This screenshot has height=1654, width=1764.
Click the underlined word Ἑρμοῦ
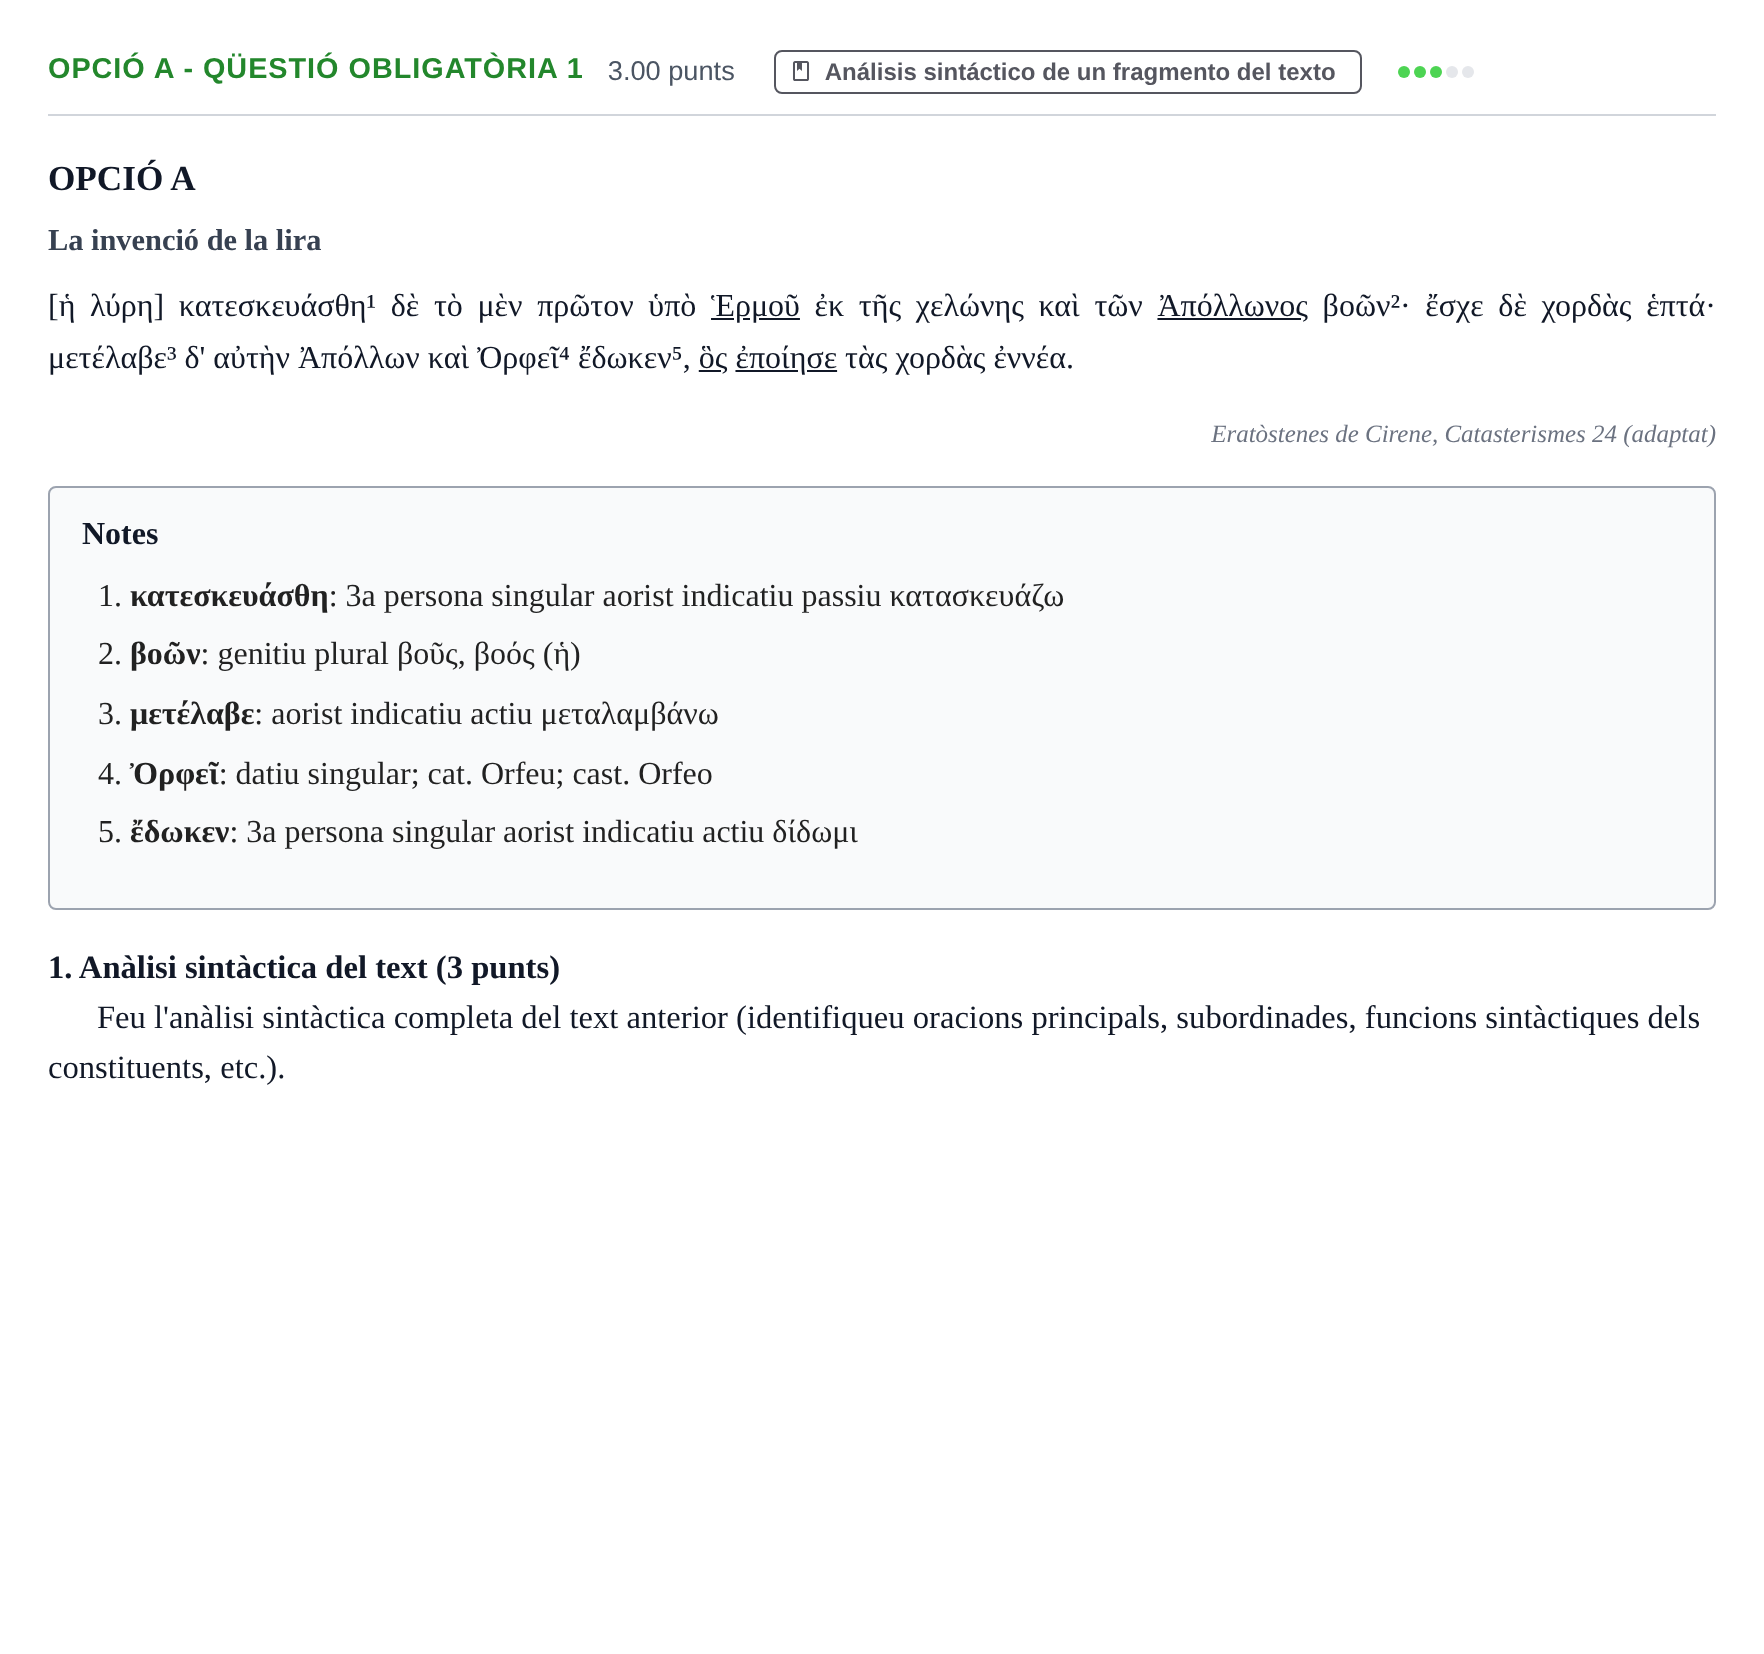[755, 306]
